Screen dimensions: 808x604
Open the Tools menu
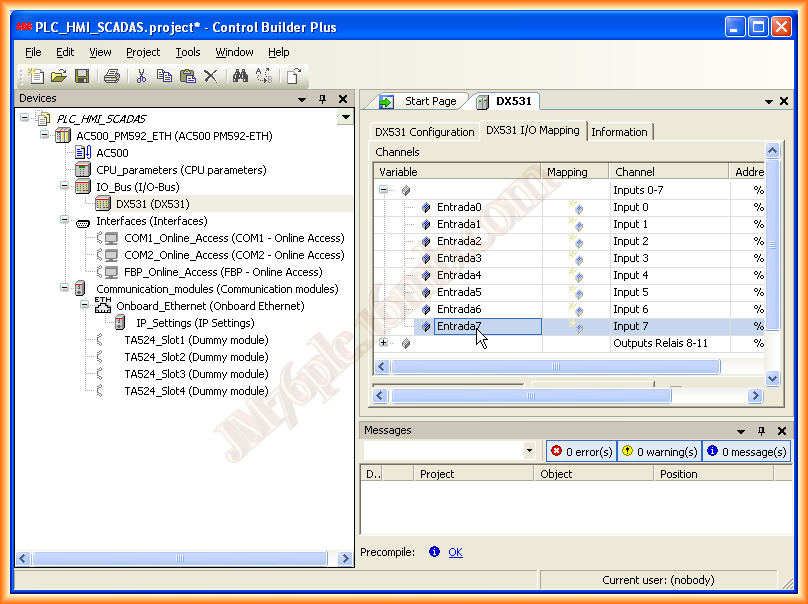pos(187,52)
